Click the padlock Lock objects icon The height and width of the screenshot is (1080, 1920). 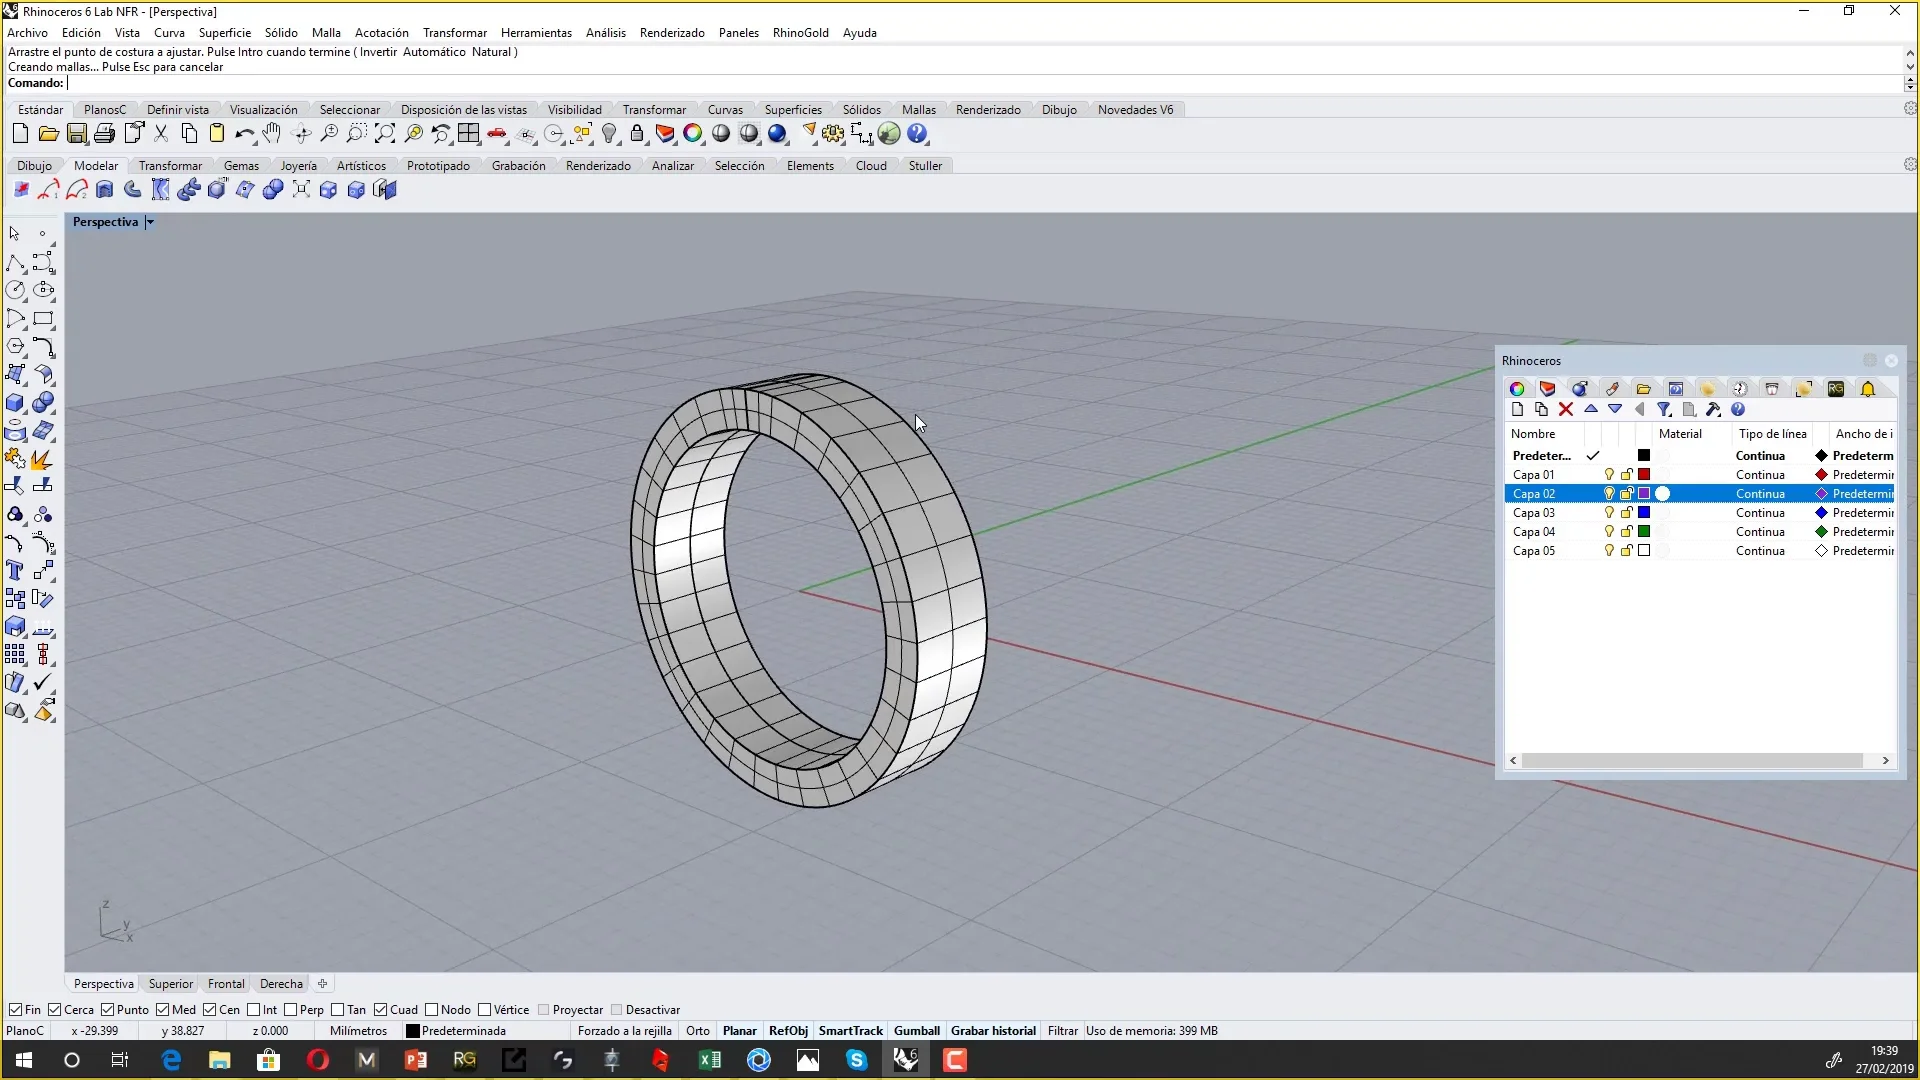637,134
